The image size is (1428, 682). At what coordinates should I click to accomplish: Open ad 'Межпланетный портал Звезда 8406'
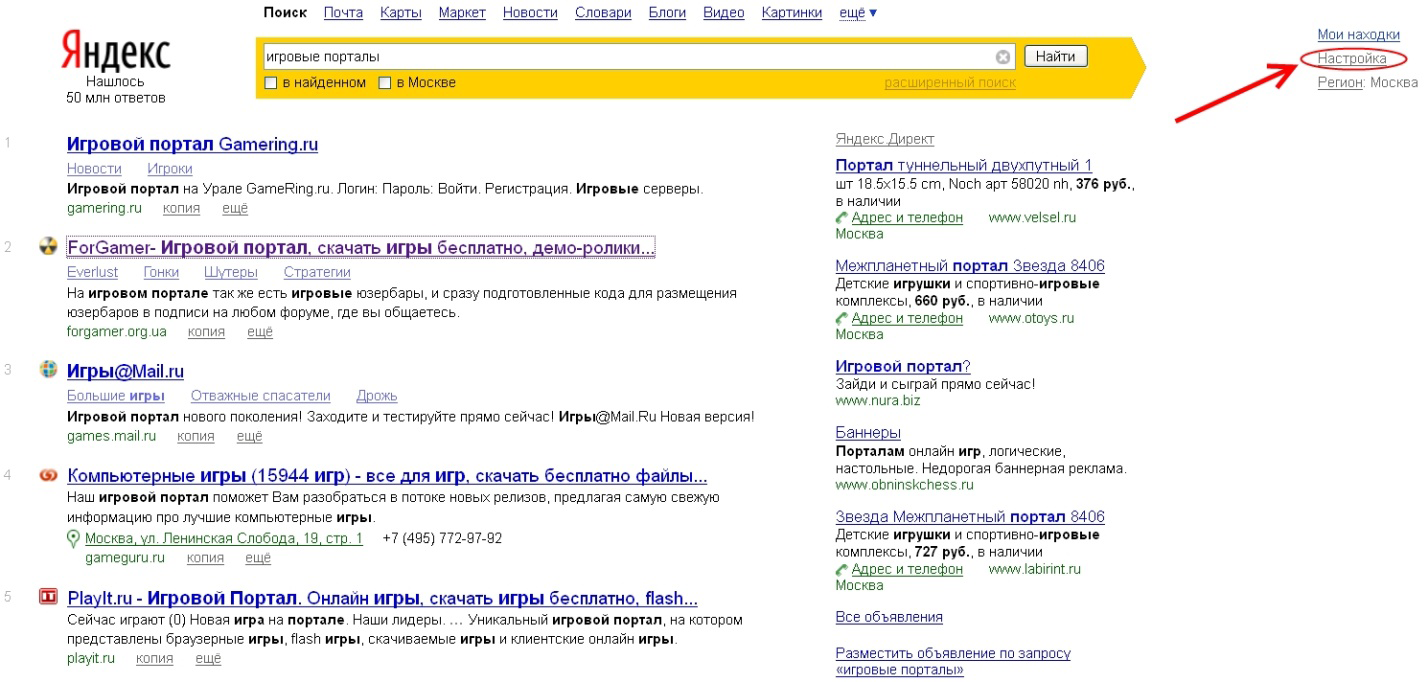[970, 266]
